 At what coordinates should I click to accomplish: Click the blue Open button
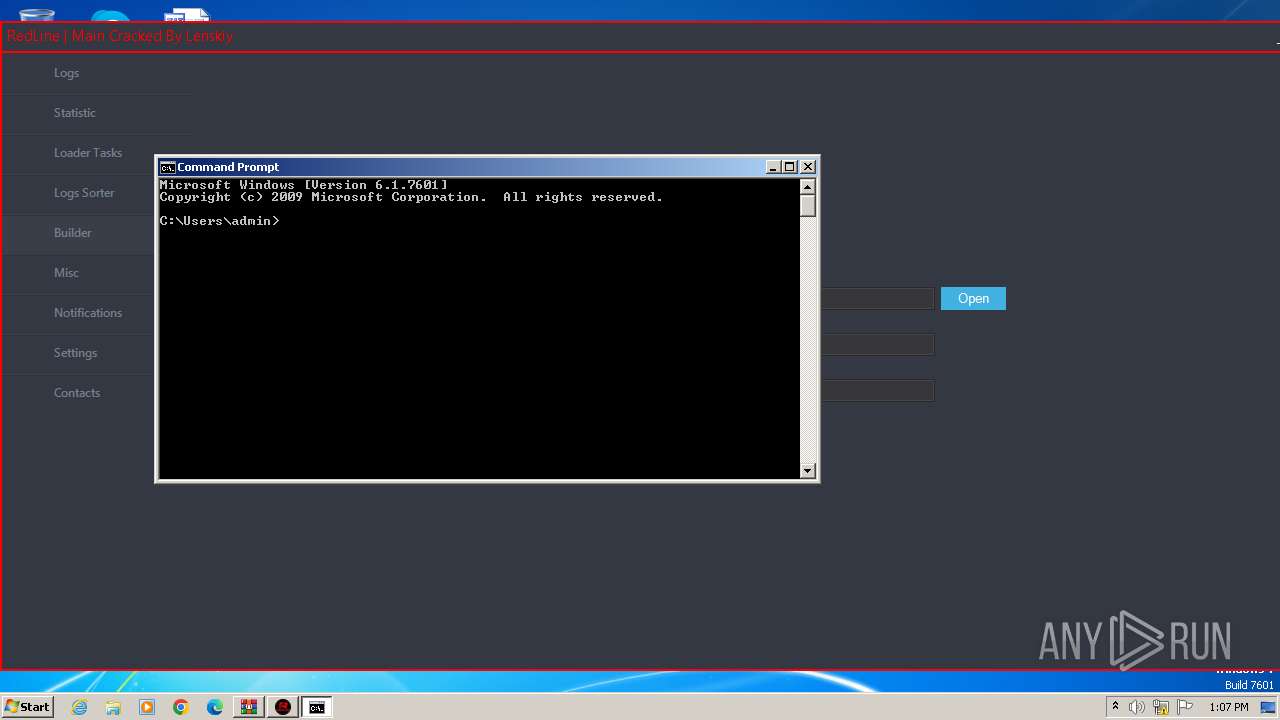coord(973,299)
